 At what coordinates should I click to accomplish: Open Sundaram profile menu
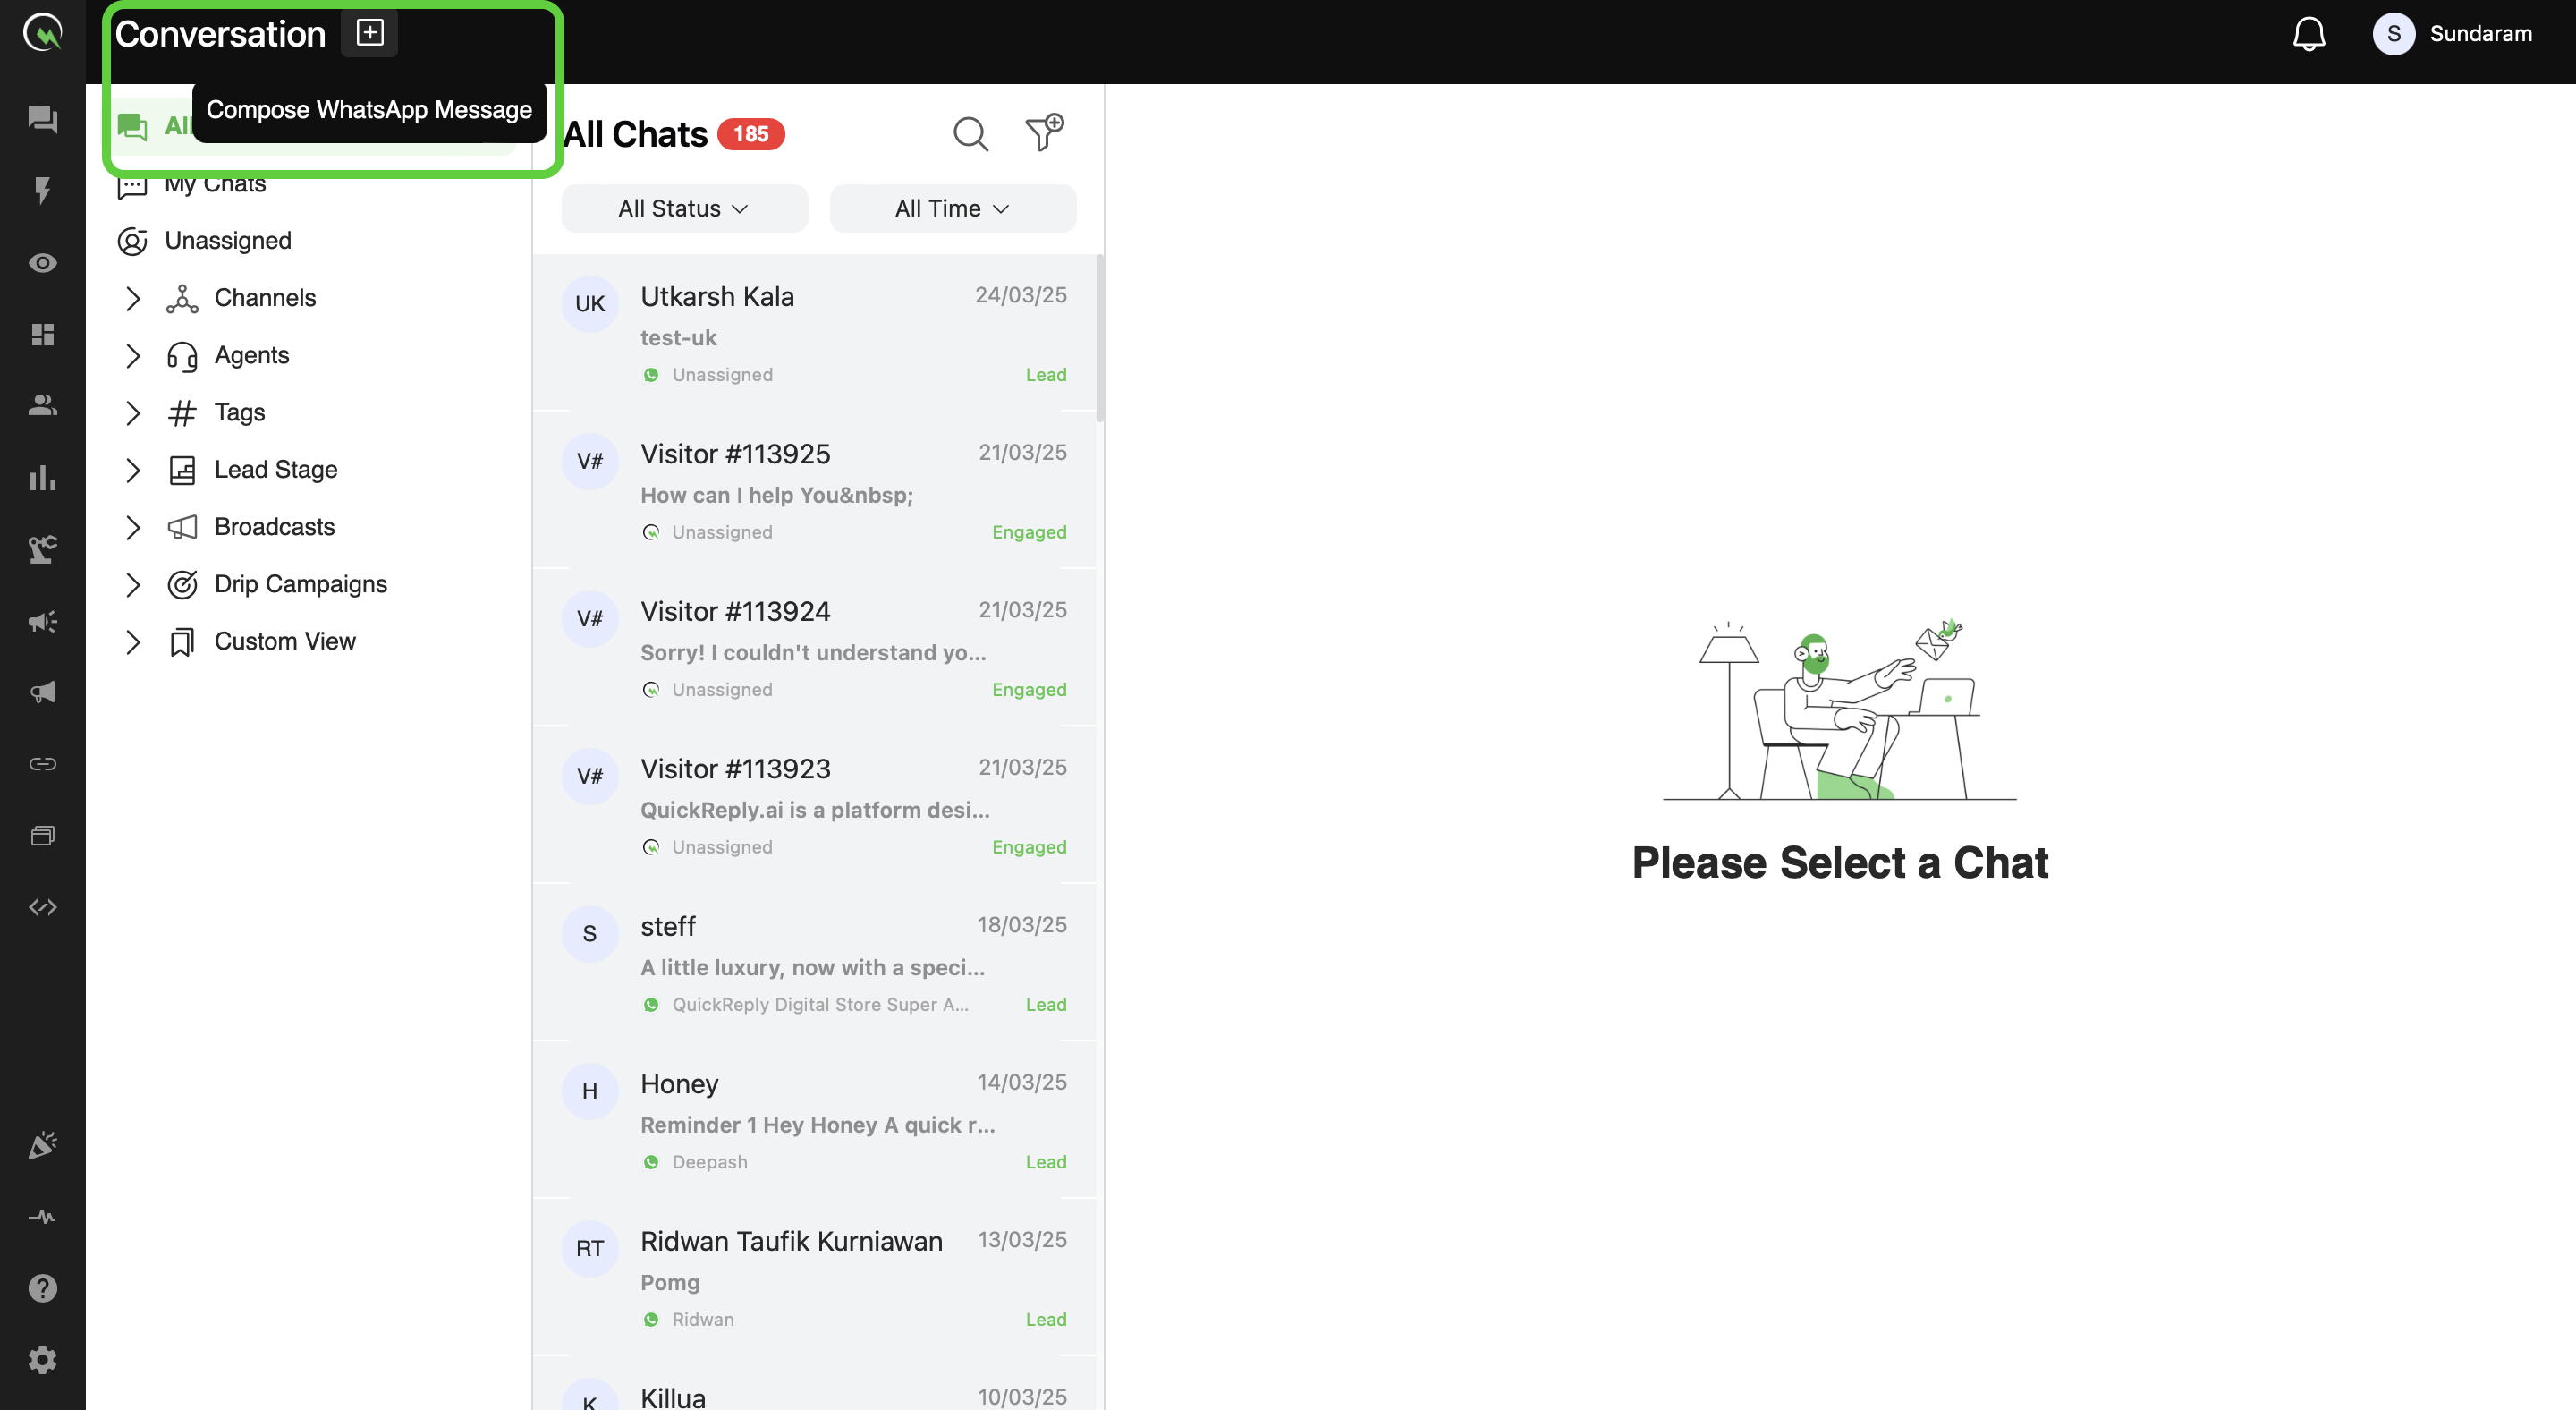(x=2453, y=34)
